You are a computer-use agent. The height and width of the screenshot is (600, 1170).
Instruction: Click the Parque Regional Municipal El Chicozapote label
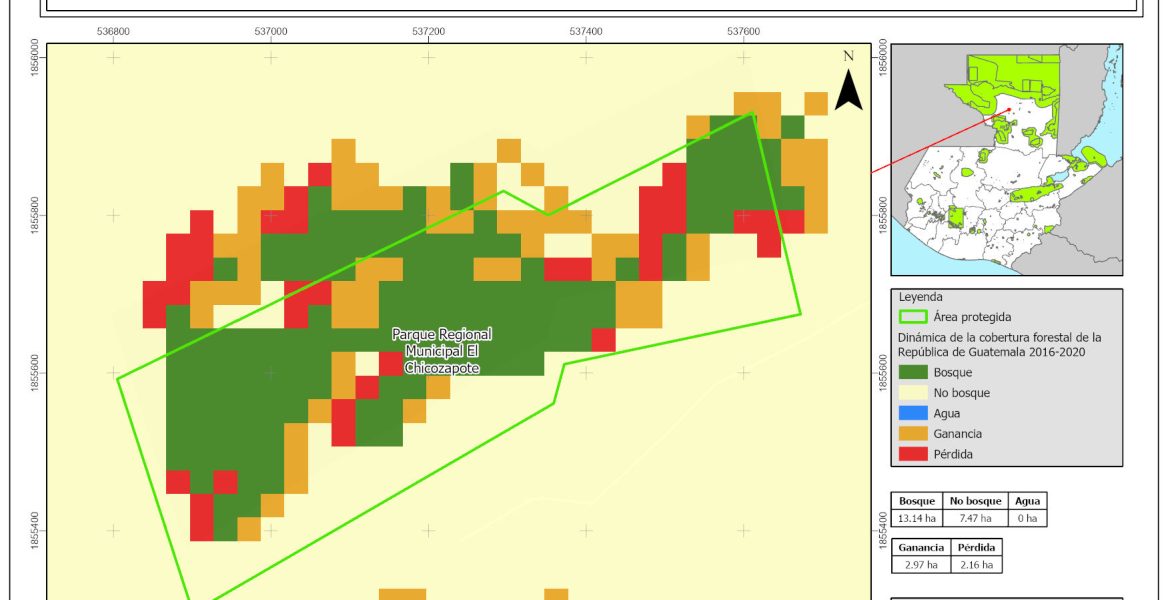(x=441, y=351)
